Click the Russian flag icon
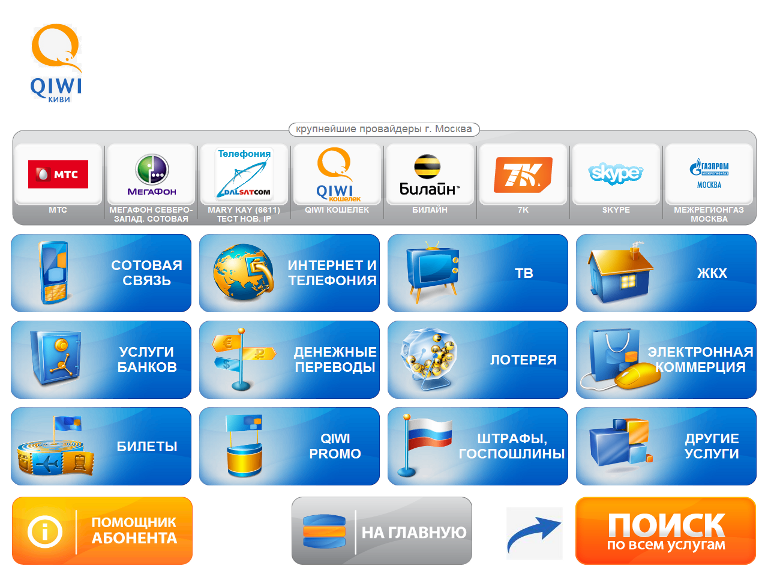The height and width of the screenshot is (576, 768). (424, 446)
